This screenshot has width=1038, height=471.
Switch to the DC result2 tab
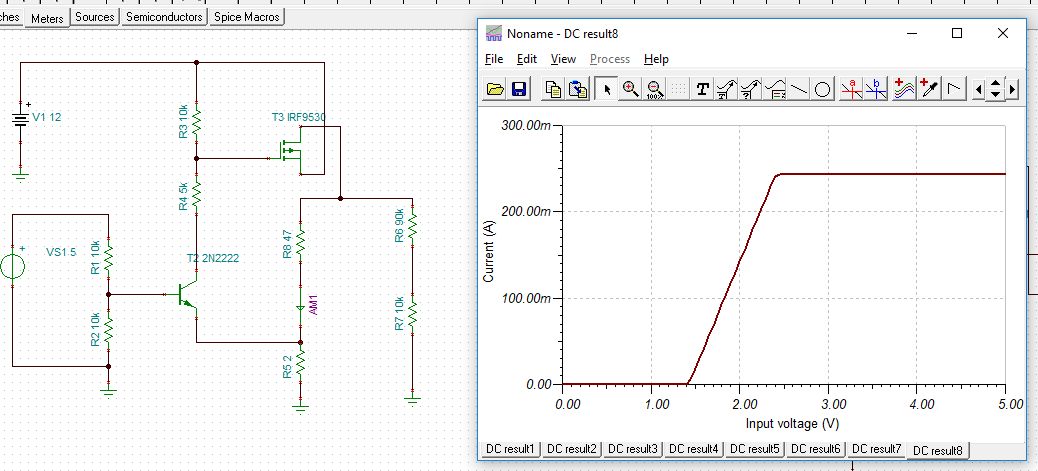[x=572, y=448]
